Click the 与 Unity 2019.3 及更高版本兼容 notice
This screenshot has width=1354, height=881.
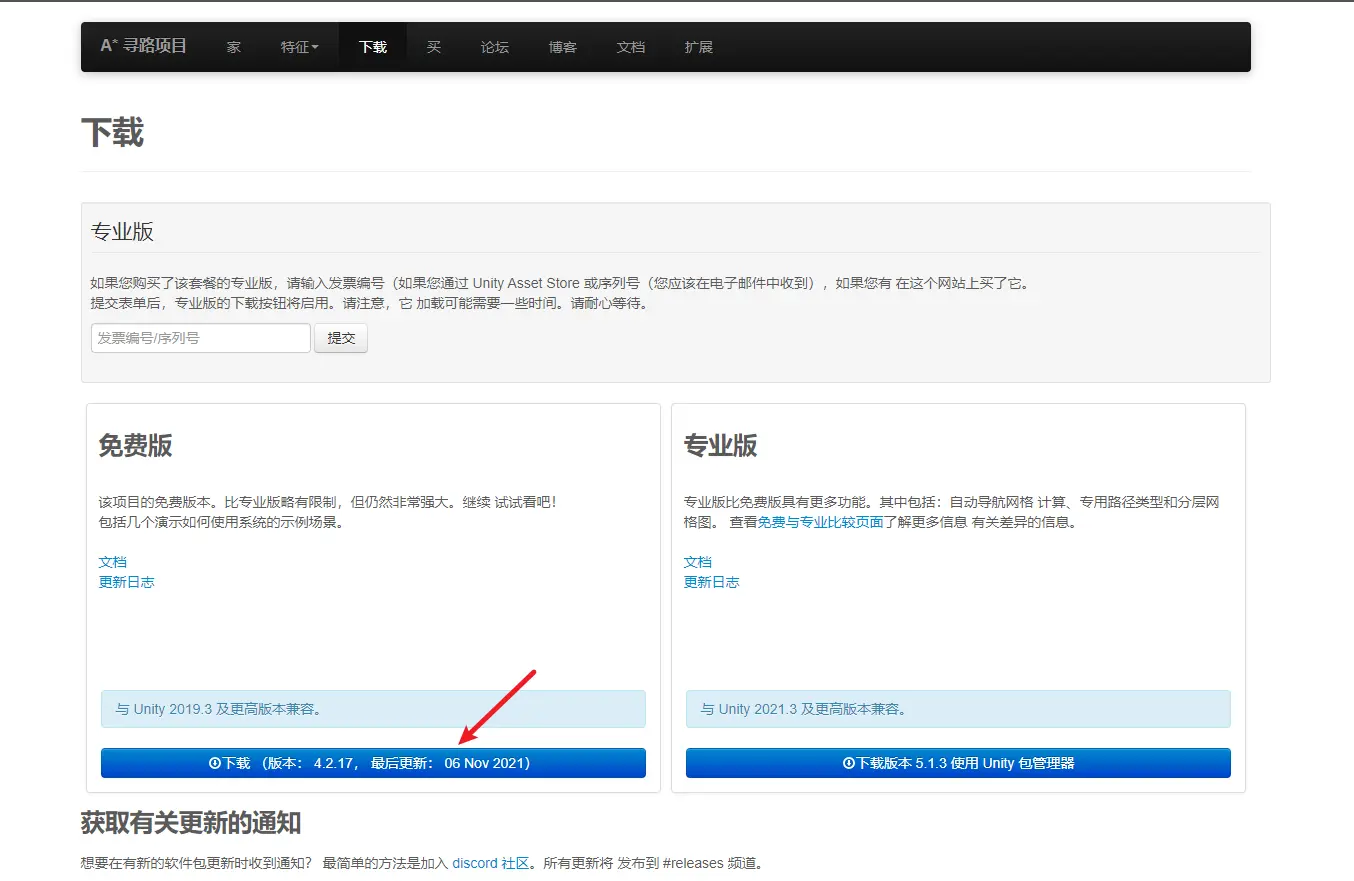coord(373,709)
